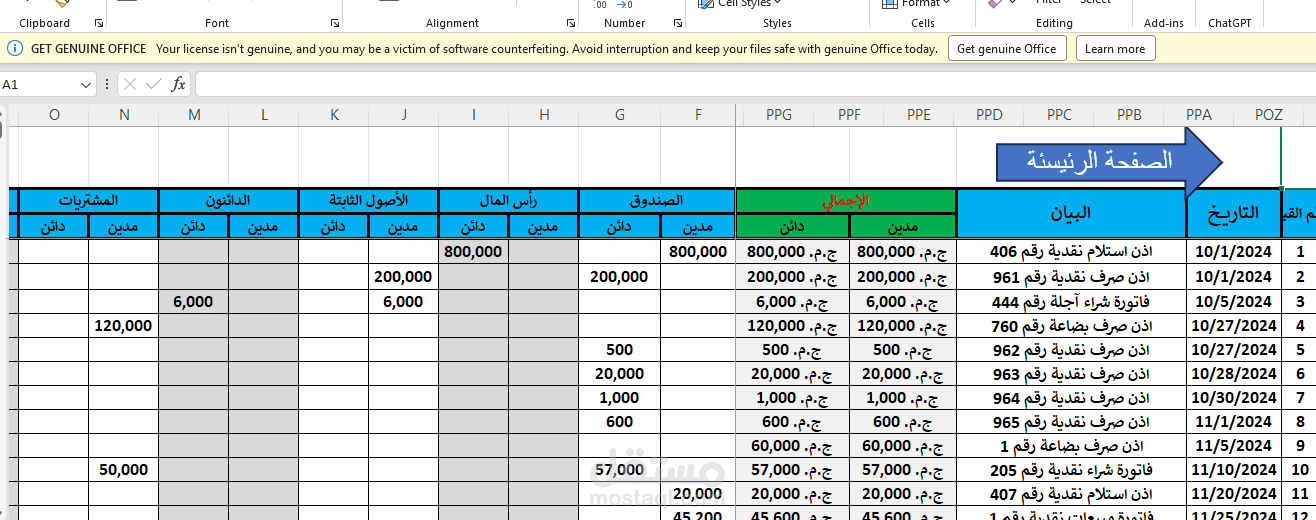The width and height of the screenshot is (1316, 520).
Task: Click the Insert Function fx icon
Action: [x=178, y=84]
